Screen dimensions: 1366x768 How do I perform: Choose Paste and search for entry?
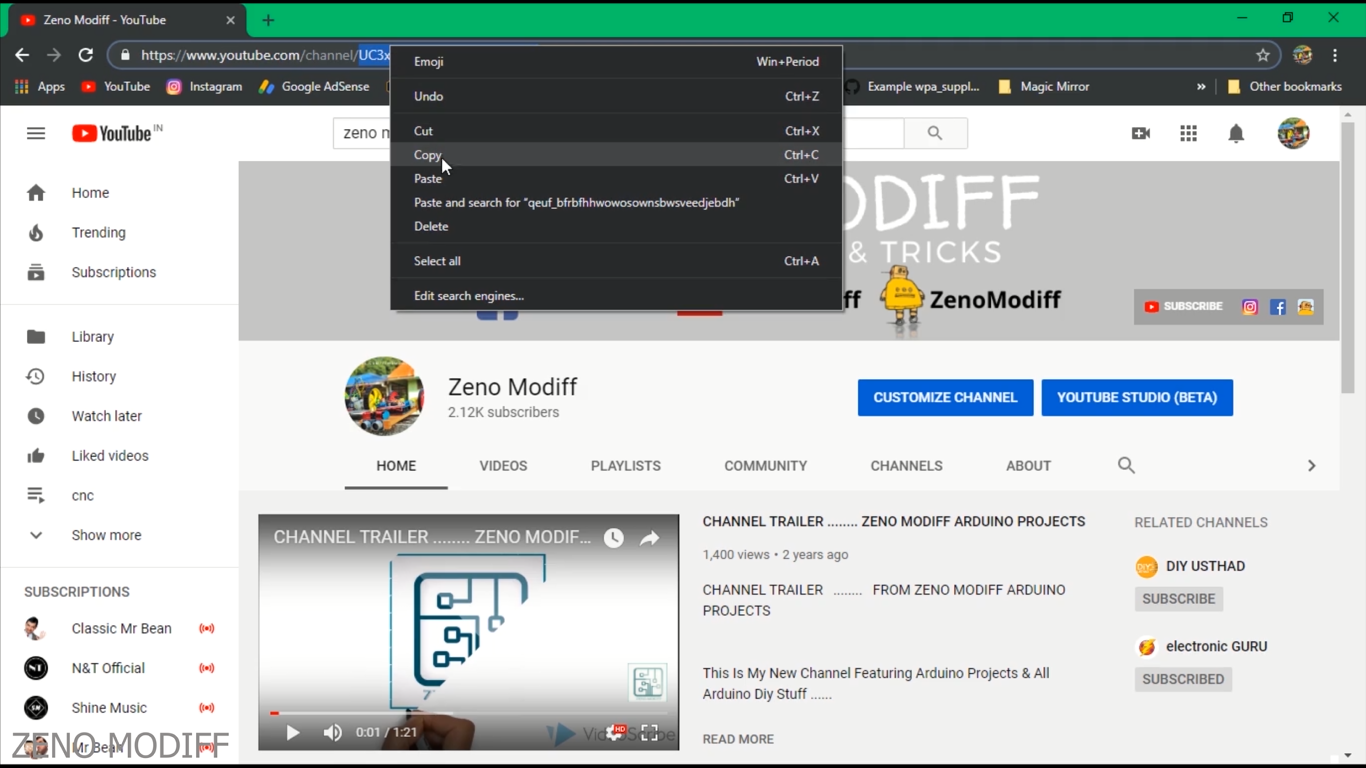(616, 203)
